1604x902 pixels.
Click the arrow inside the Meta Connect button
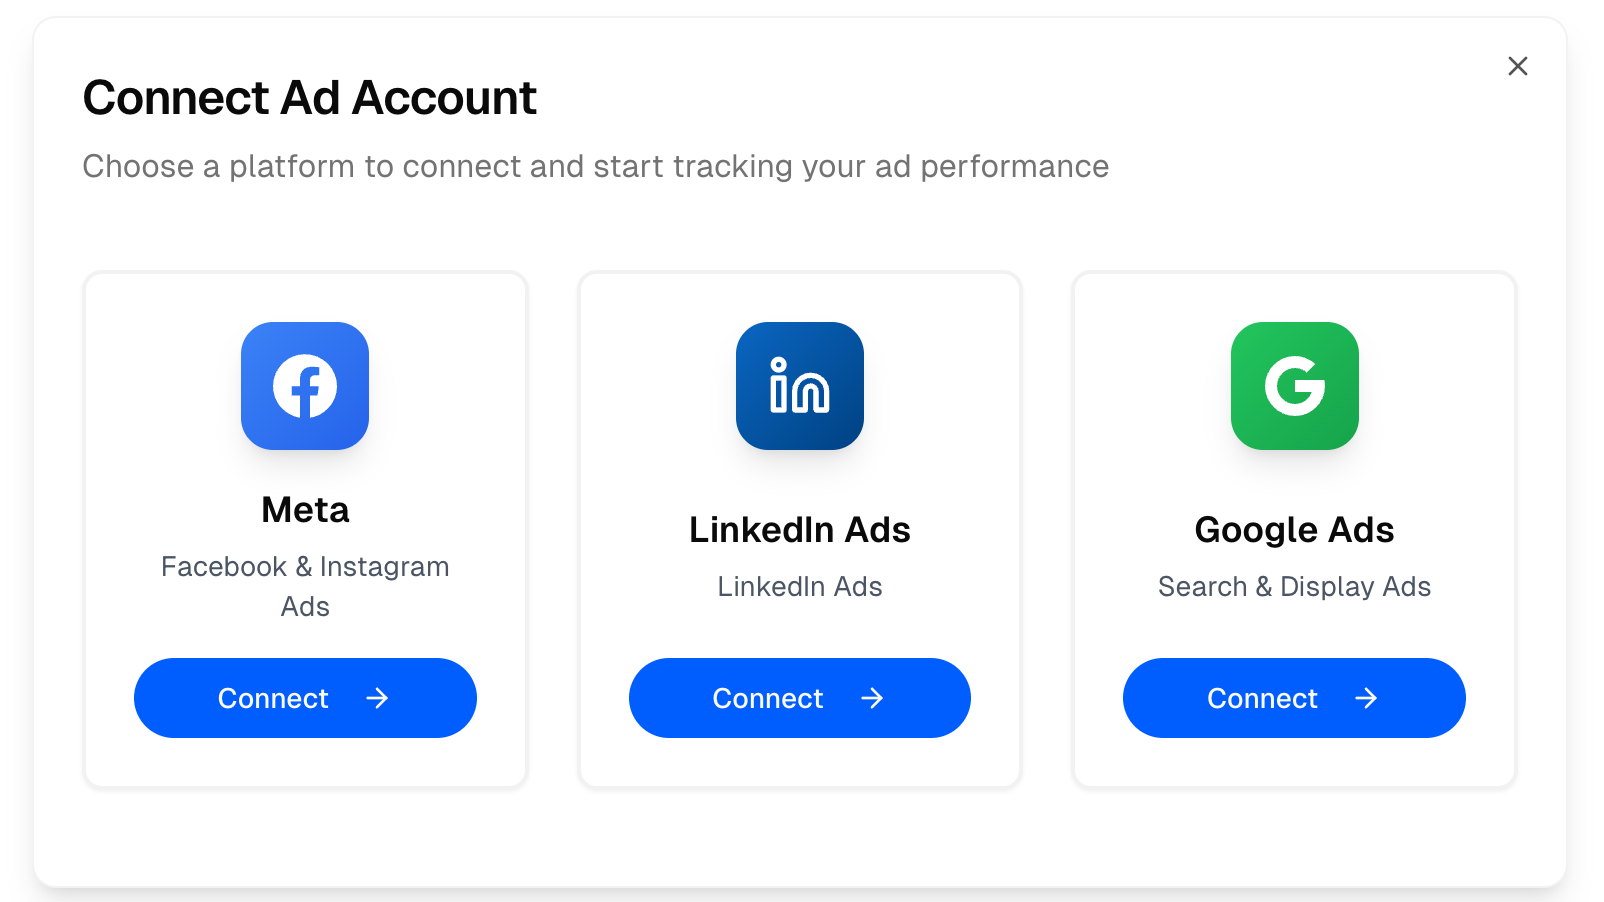[378, 698]
